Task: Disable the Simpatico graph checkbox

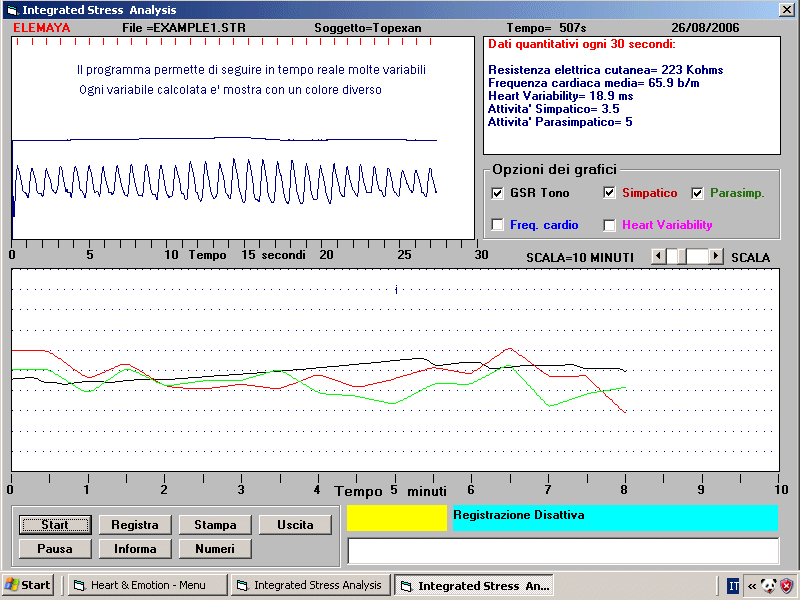Action: (x=610, y=193)
